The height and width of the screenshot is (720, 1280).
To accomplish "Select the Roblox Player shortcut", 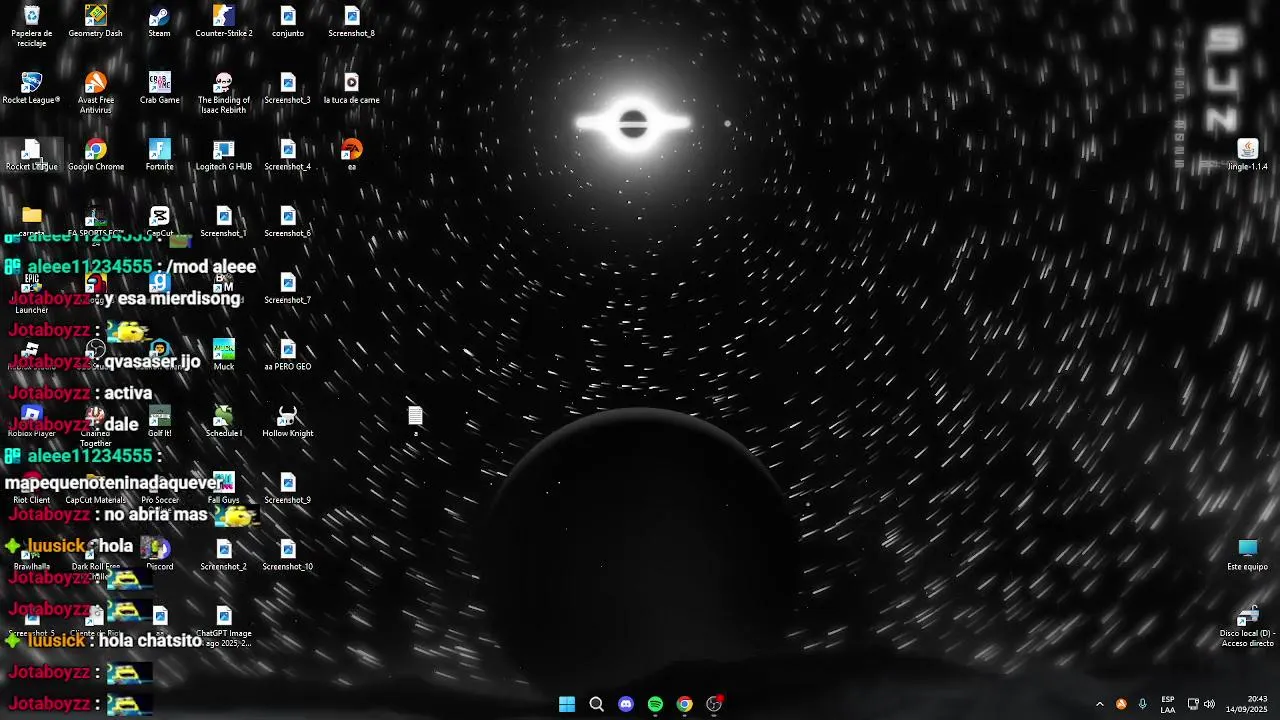I will (x=32, y=422).
